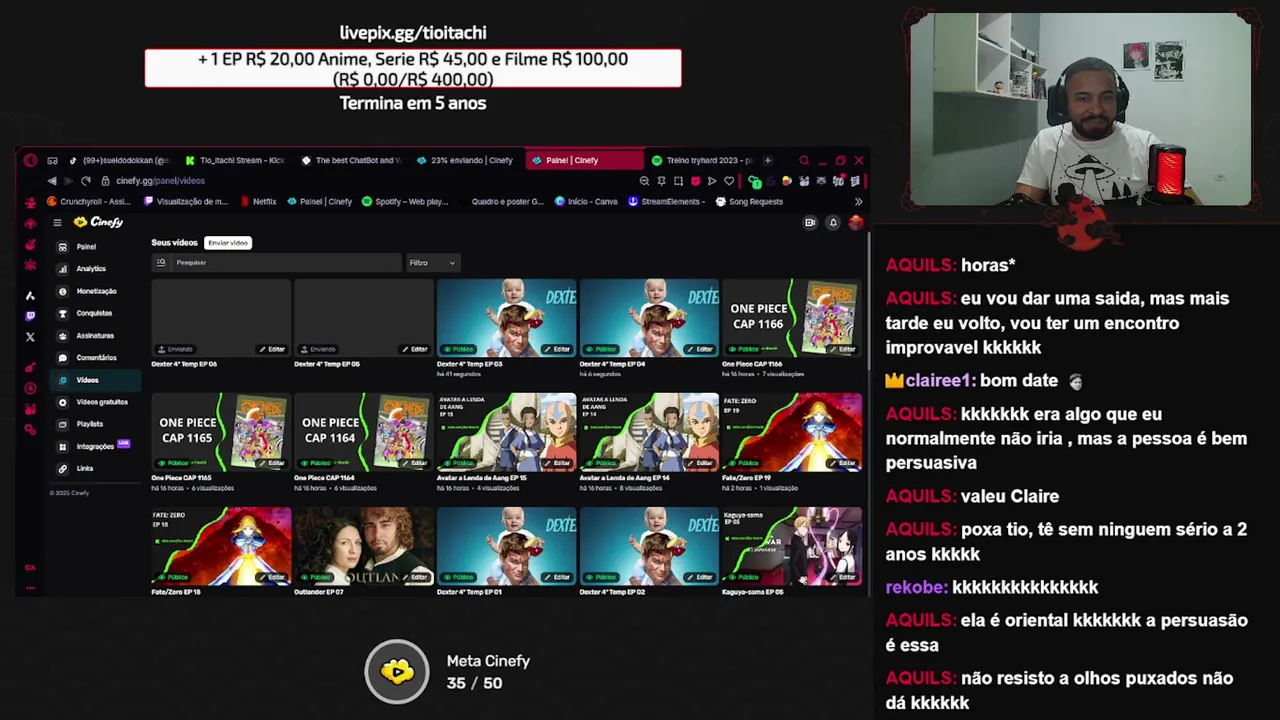The width and height of the screenshot is (1280, 720).
Task: Click the send/play arrow icon in toolbar
Action: [712, 181]
